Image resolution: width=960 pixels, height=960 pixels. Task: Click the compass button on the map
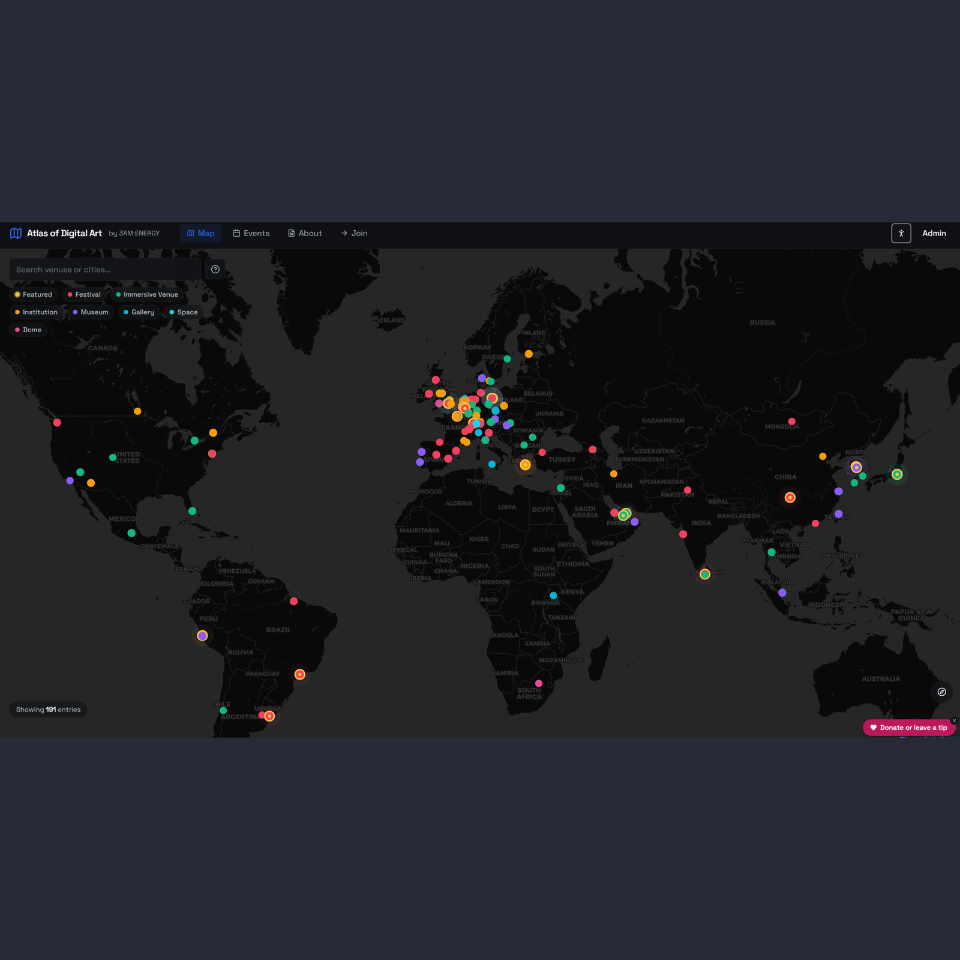click(x=942, y=692)
